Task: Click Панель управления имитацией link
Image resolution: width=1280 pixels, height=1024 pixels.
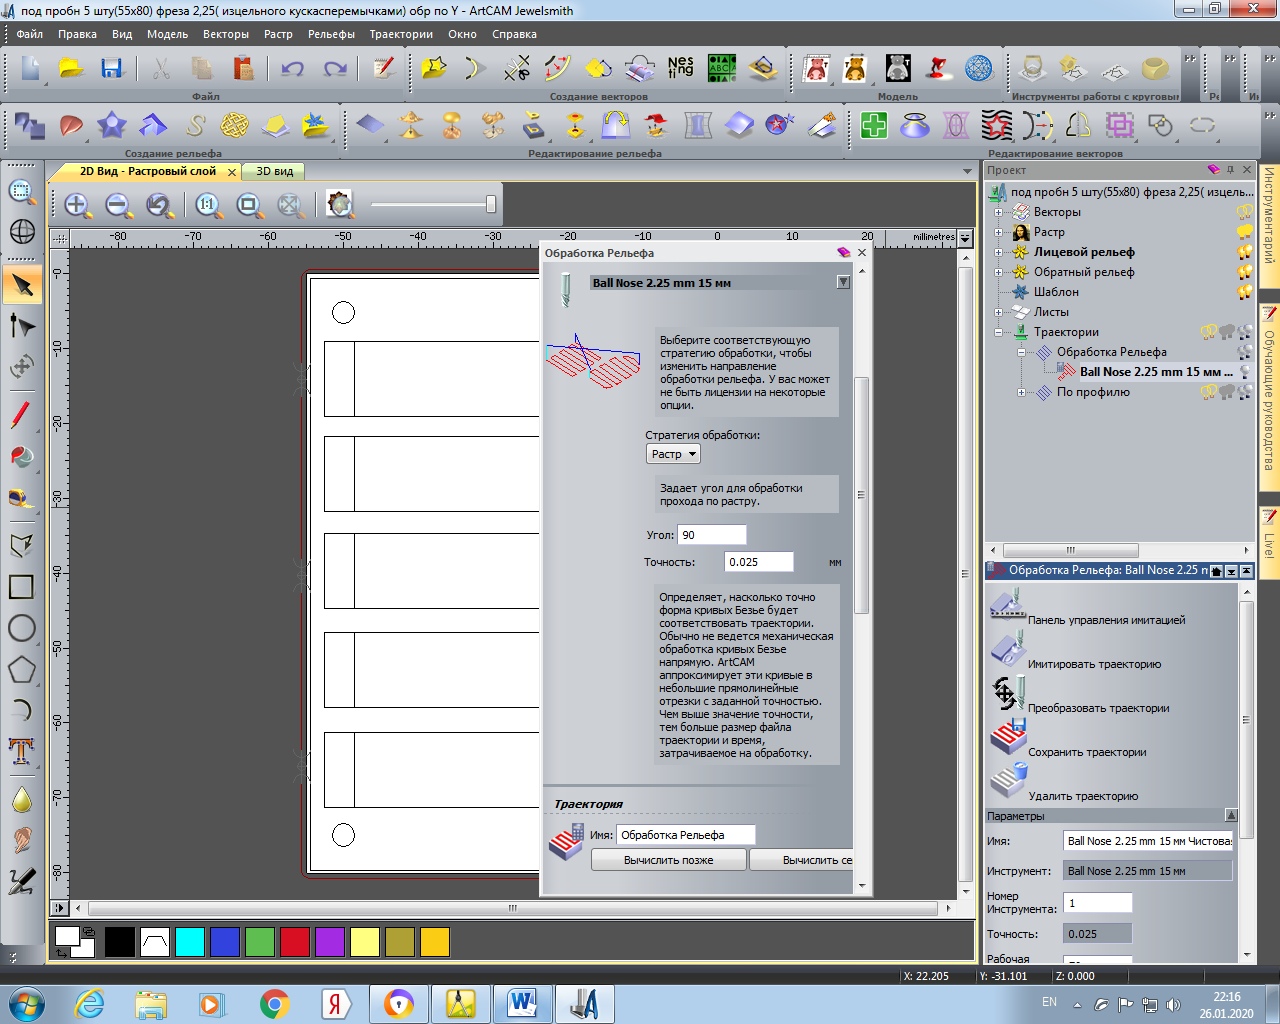Action: (1106, 620)
